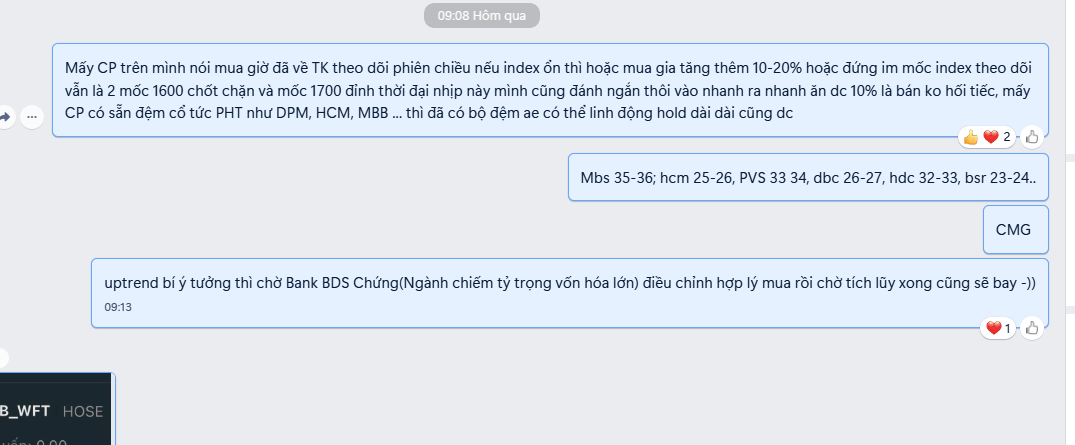The height and width of the screenshot is (445, 1075).
Task: Click the forward arrow beside the first message
Action: point(6,118)
